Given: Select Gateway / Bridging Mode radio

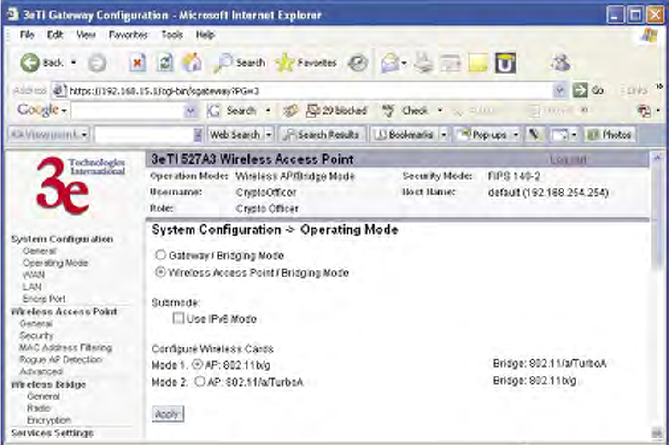Looking at the screenshot, I should 160,255.
